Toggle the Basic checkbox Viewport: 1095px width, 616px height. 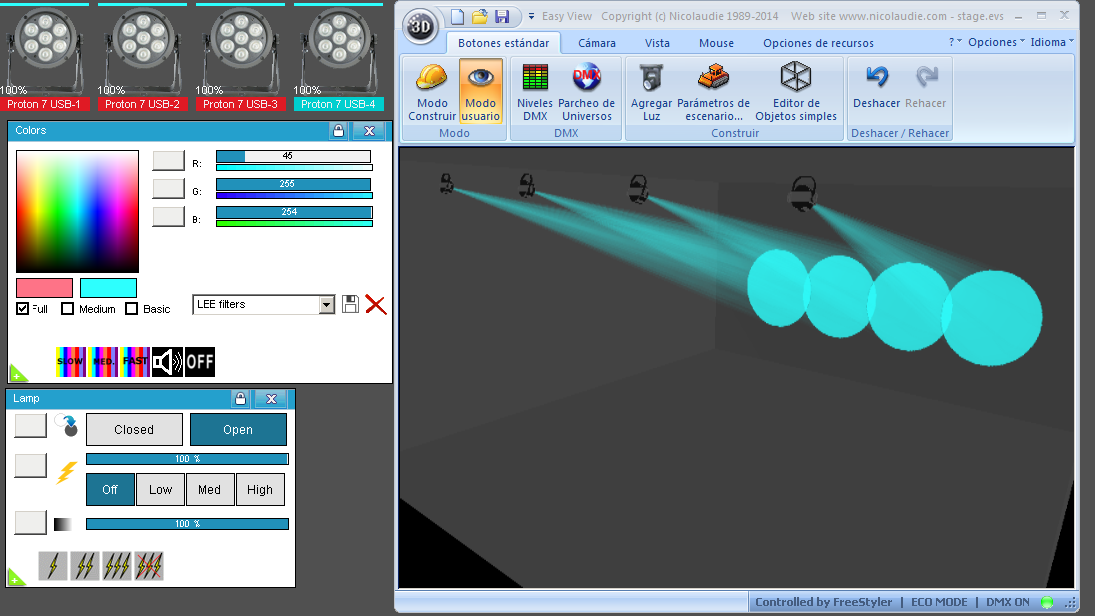pyautogui.click(x=131, y=309)
